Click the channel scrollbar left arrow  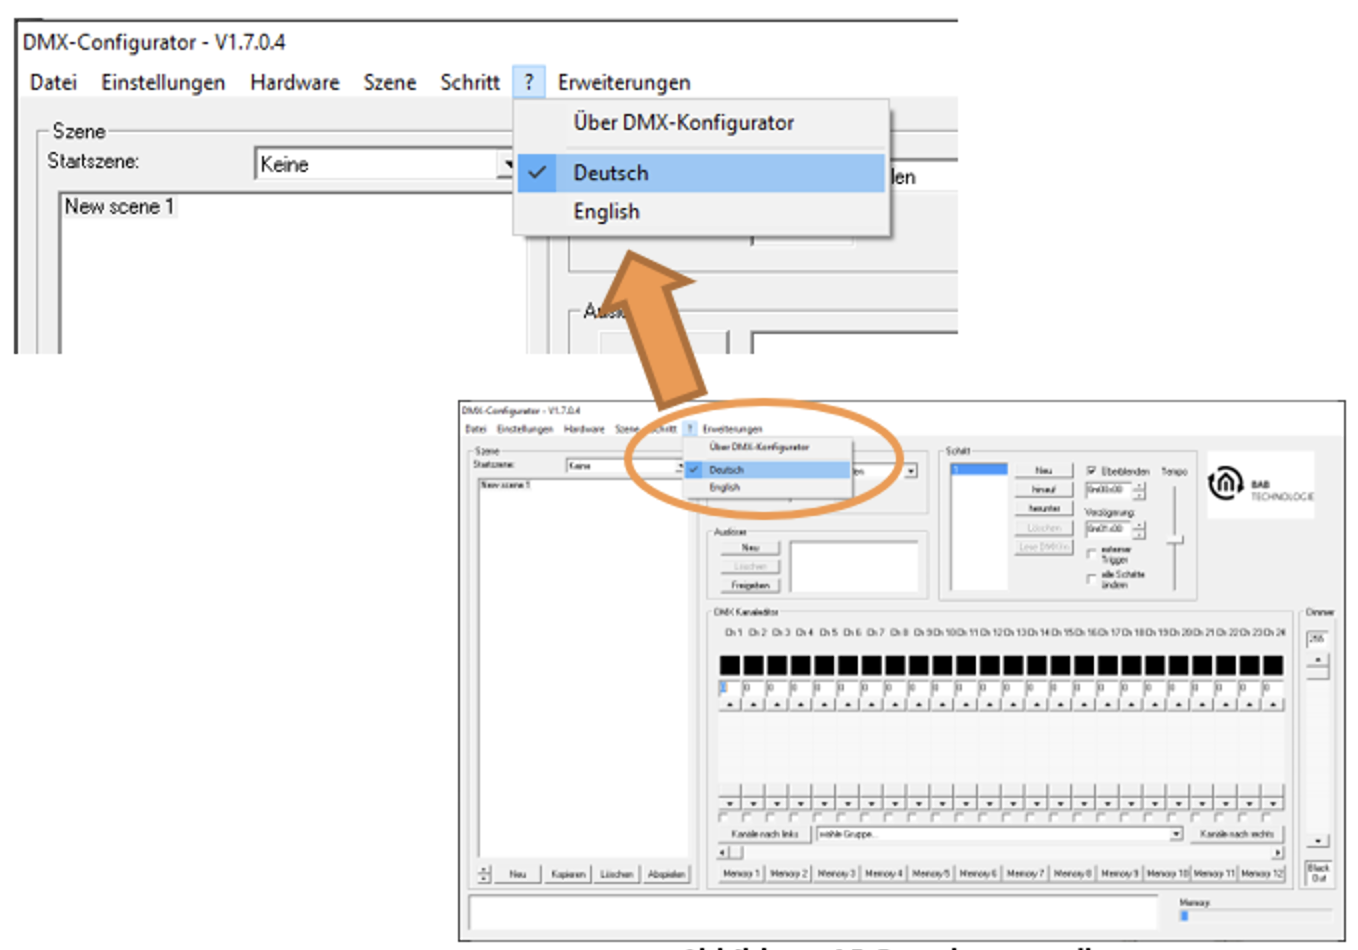click(x=723, y=853)
